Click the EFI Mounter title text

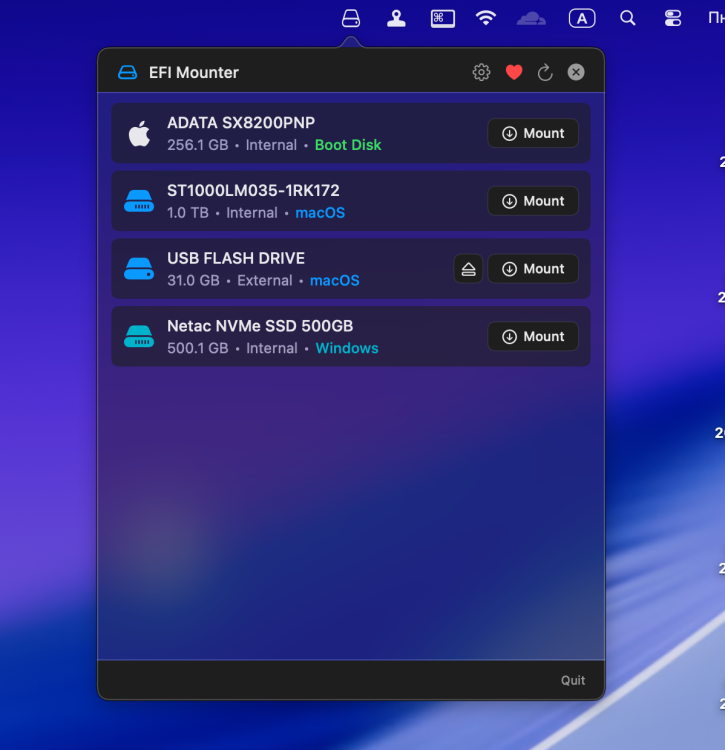tap(194, 73)
